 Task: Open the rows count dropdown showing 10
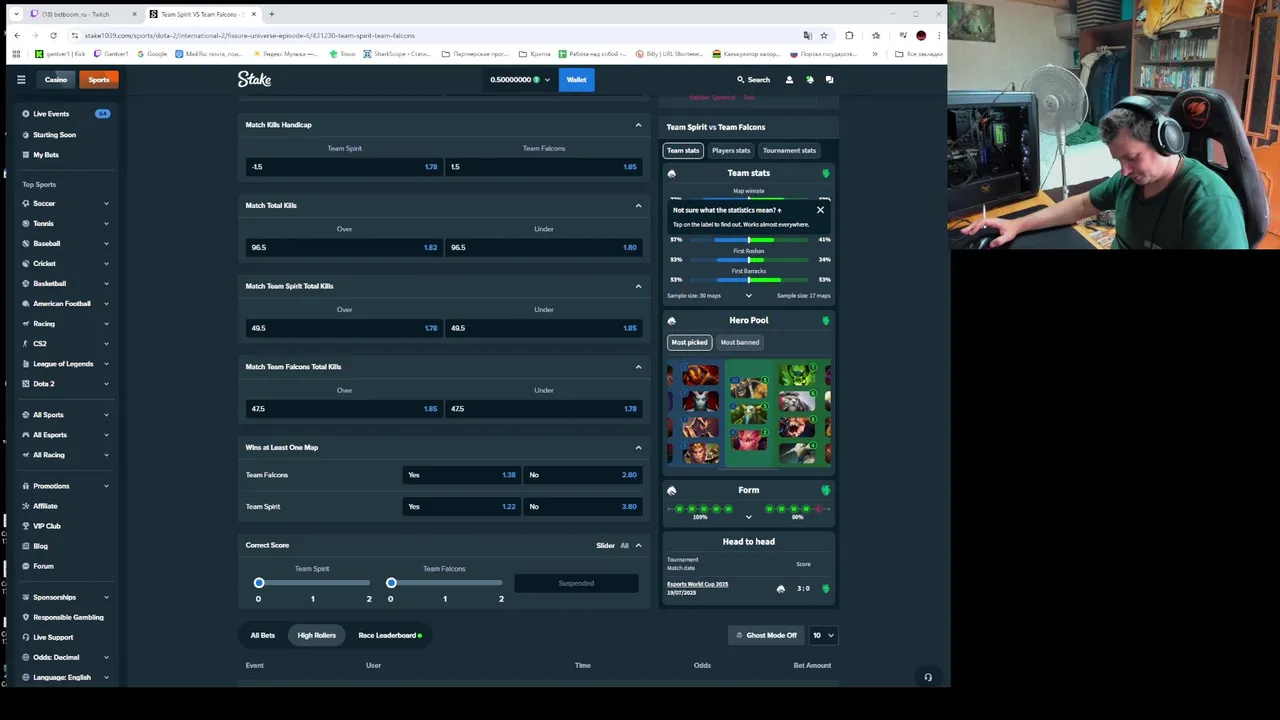click(823, 635)
